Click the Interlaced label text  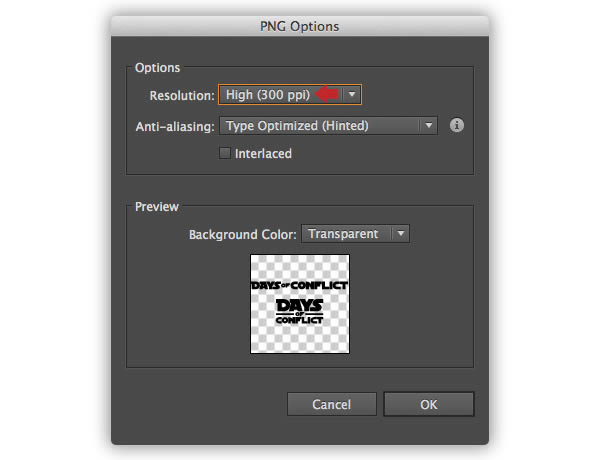263,153
